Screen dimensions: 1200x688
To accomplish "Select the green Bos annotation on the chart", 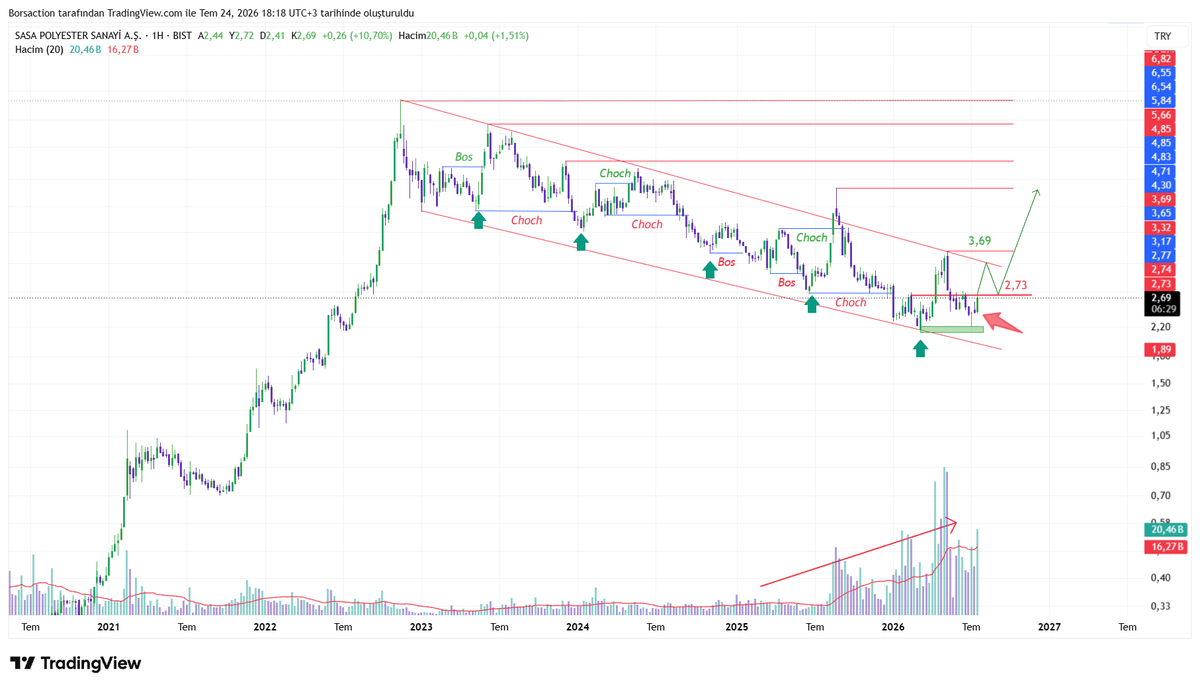I will click(x=464, y=157).
